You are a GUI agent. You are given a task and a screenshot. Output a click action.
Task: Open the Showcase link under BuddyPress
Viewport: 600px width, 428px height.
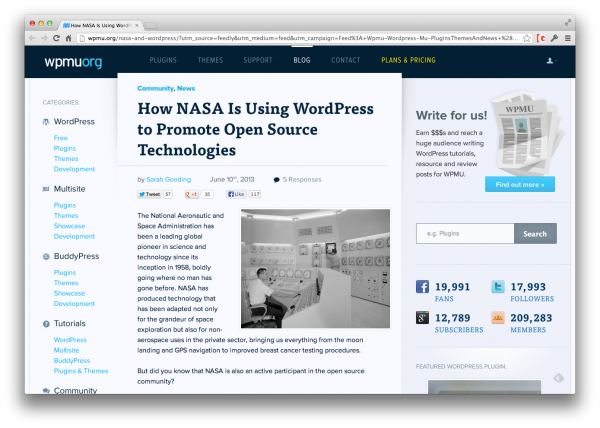(69, 293)
